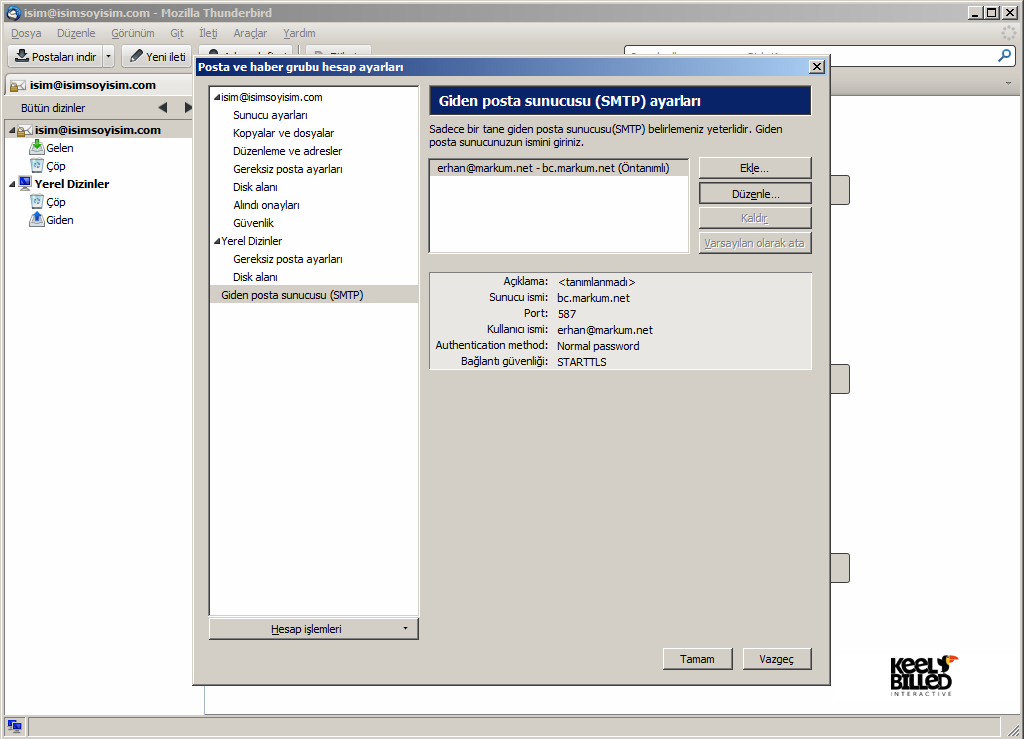Open the Düzenle menu
This screenshot has height=739, width=1024.
[x=76, y=33]
